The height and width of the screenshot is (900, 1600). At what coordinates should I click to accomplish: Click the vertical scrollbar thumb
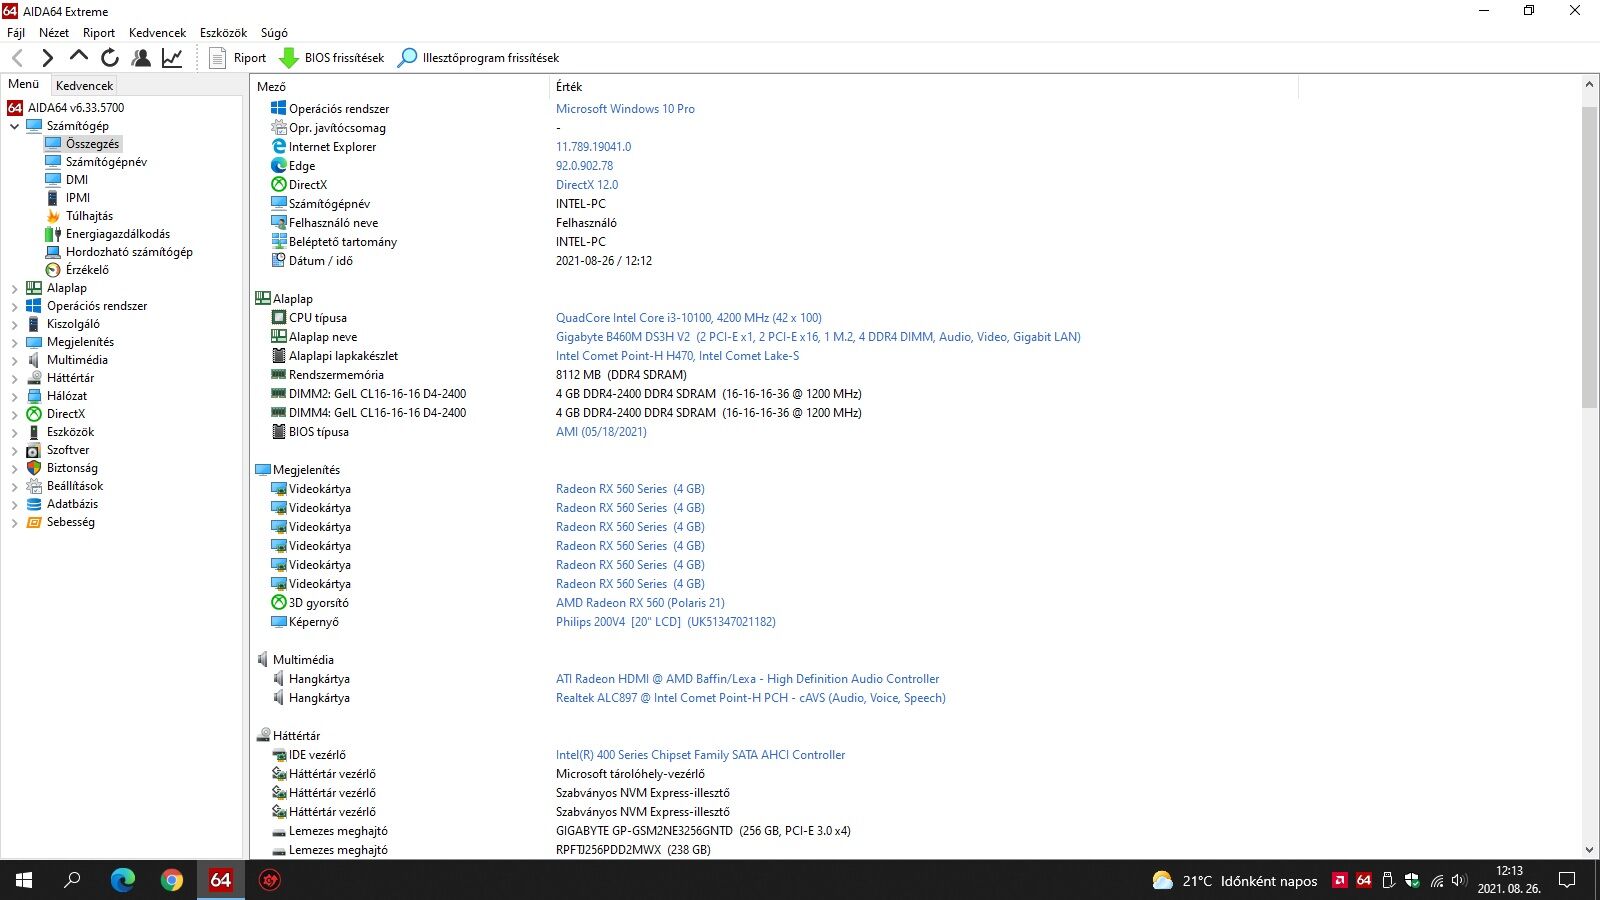[x=1589, y=256]
